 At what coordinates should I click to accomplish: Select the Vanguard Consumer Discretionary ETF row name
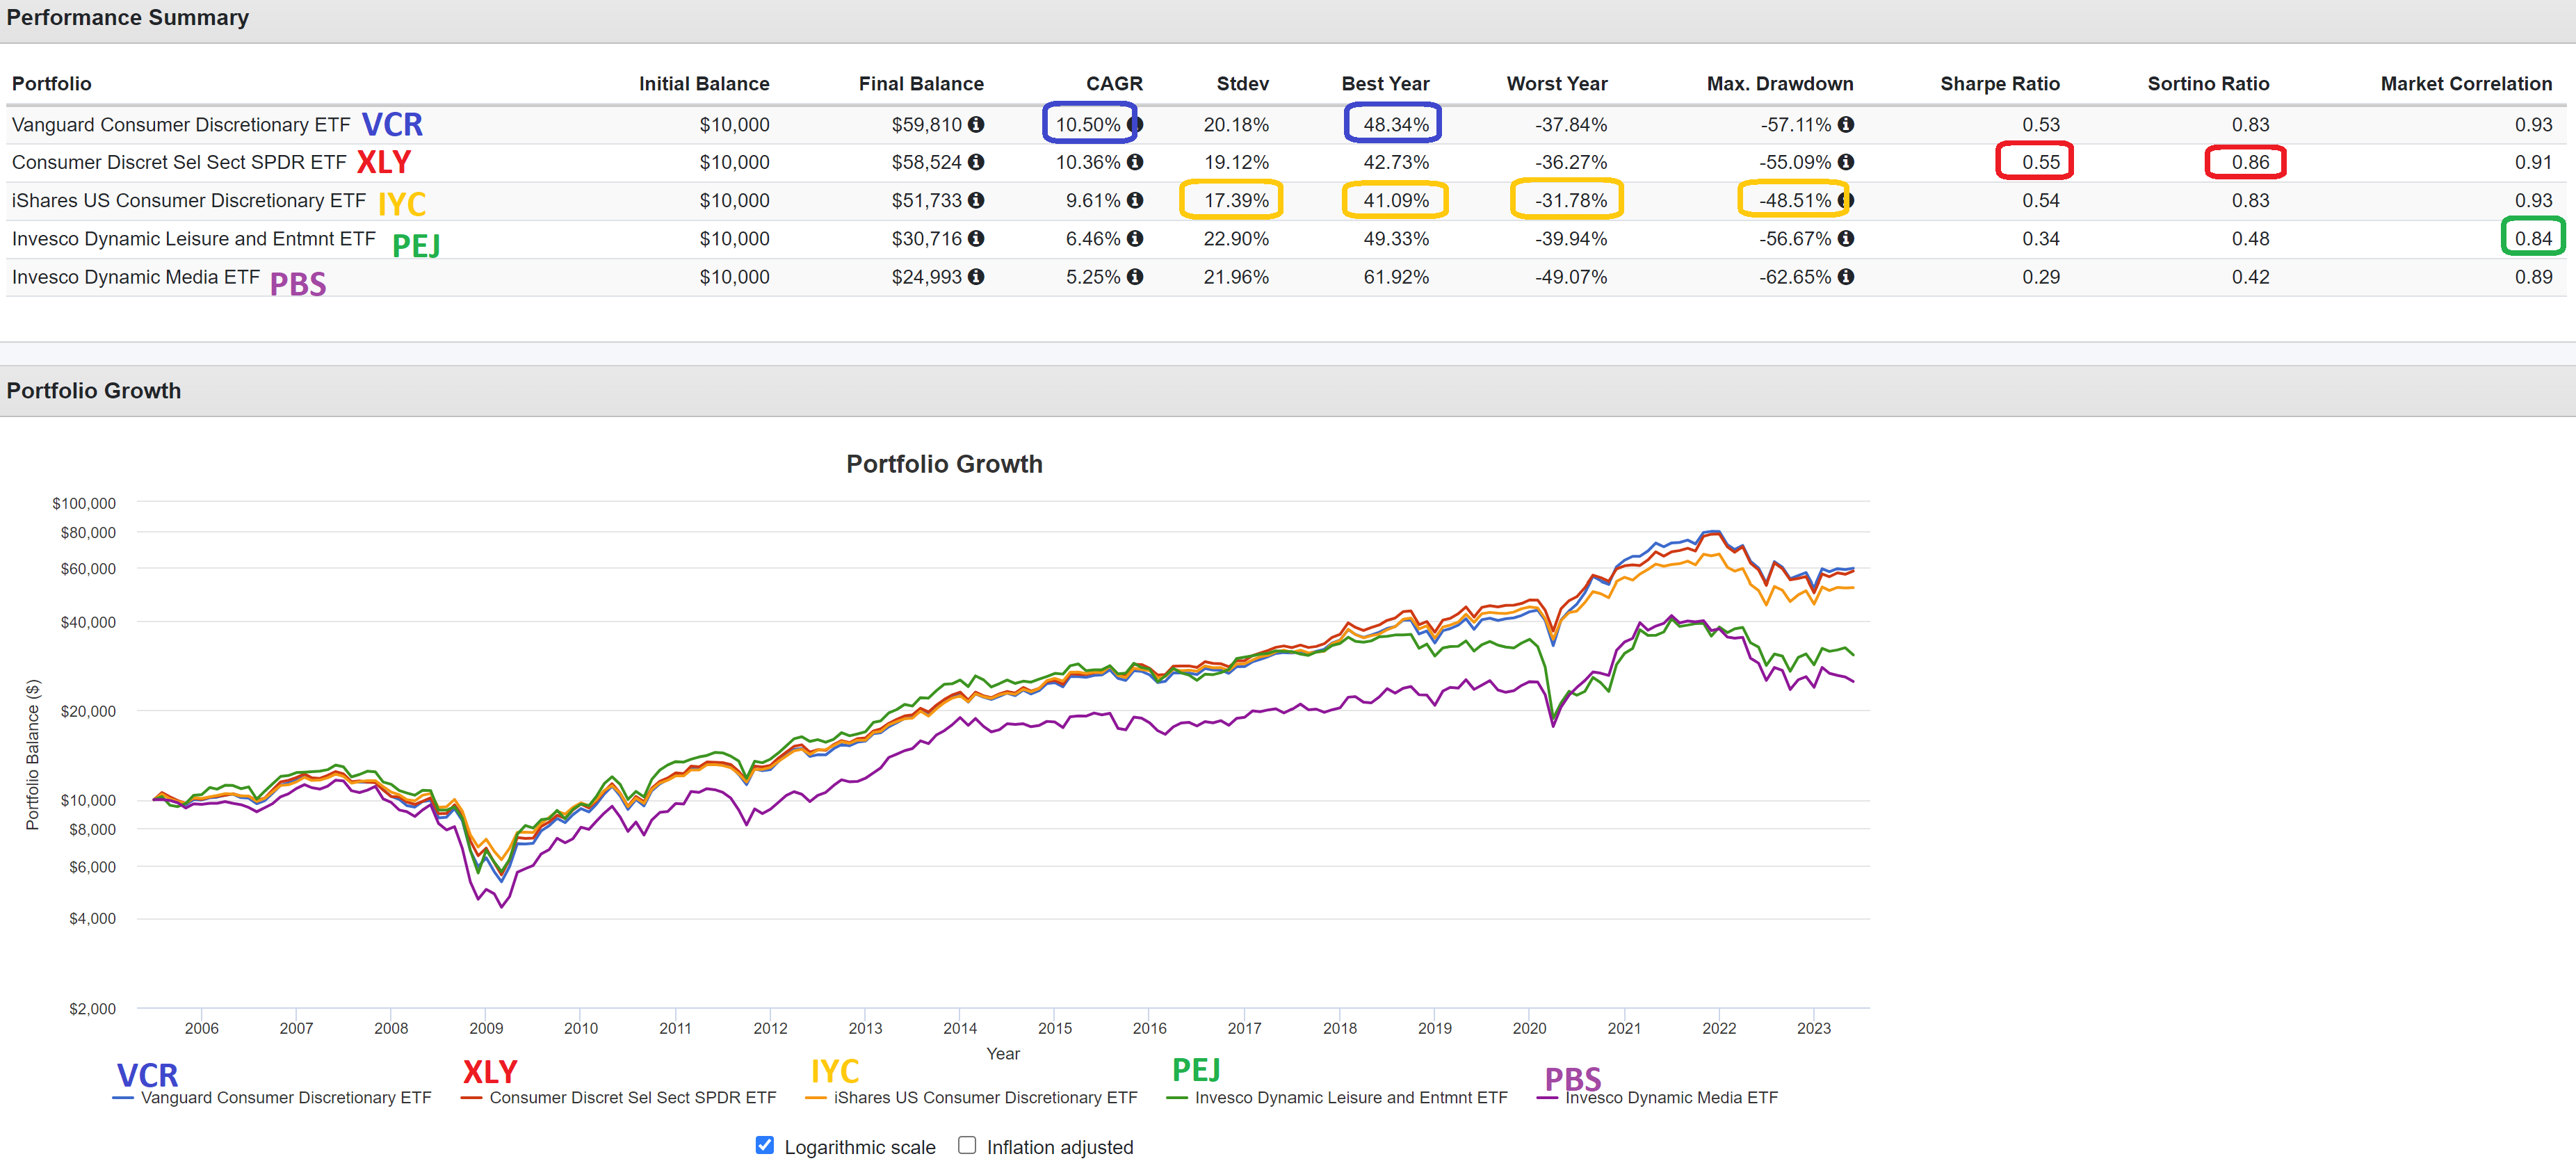(181, 125)
